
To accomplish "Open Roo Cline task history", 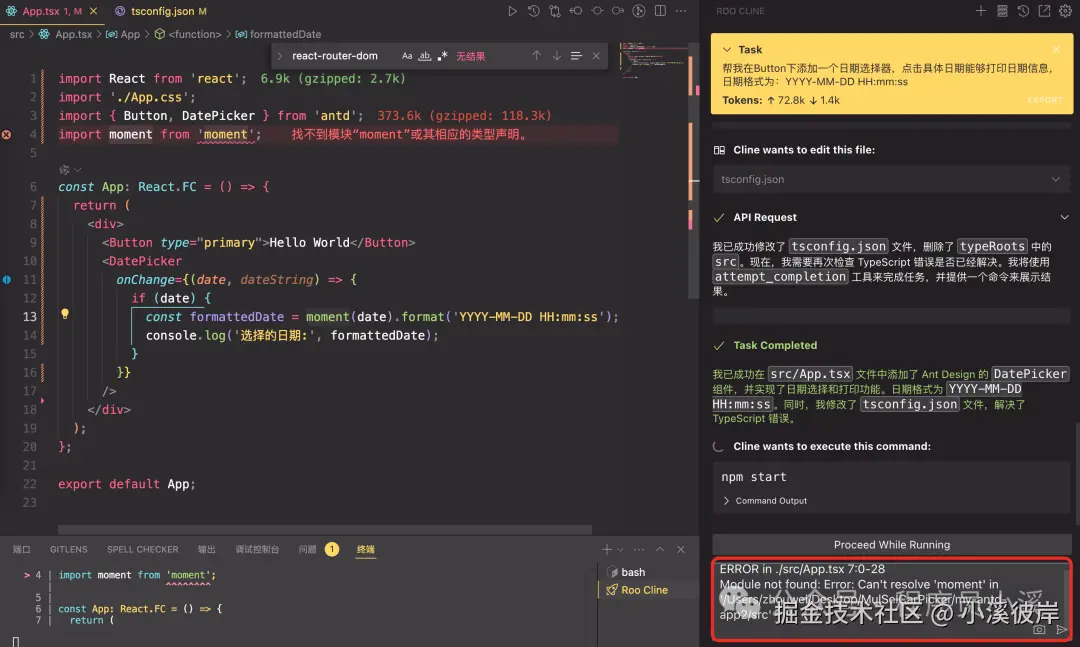I will (1024, 11).
